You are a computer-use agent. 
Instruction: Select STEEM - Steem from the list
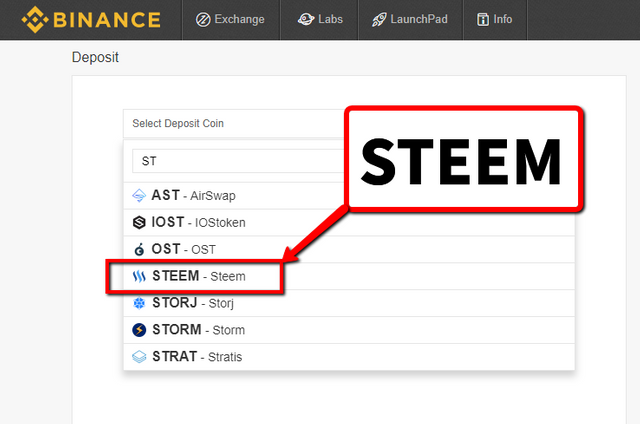coord(349,276)
